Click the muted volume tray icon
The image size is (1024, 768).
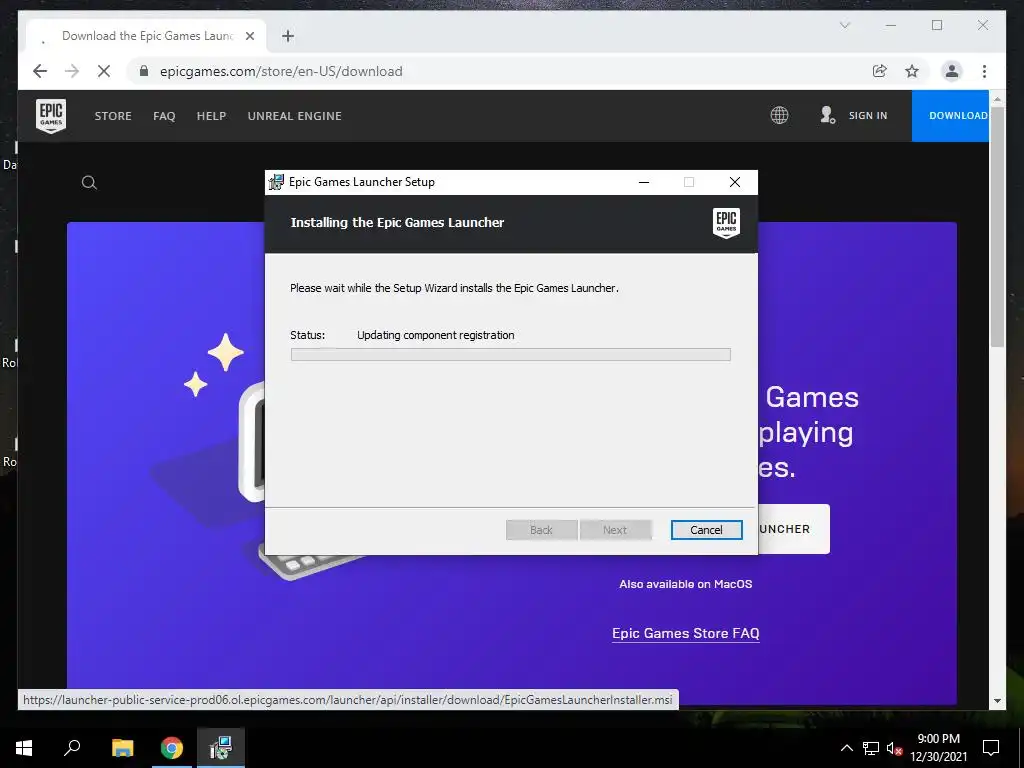(894, 748)
